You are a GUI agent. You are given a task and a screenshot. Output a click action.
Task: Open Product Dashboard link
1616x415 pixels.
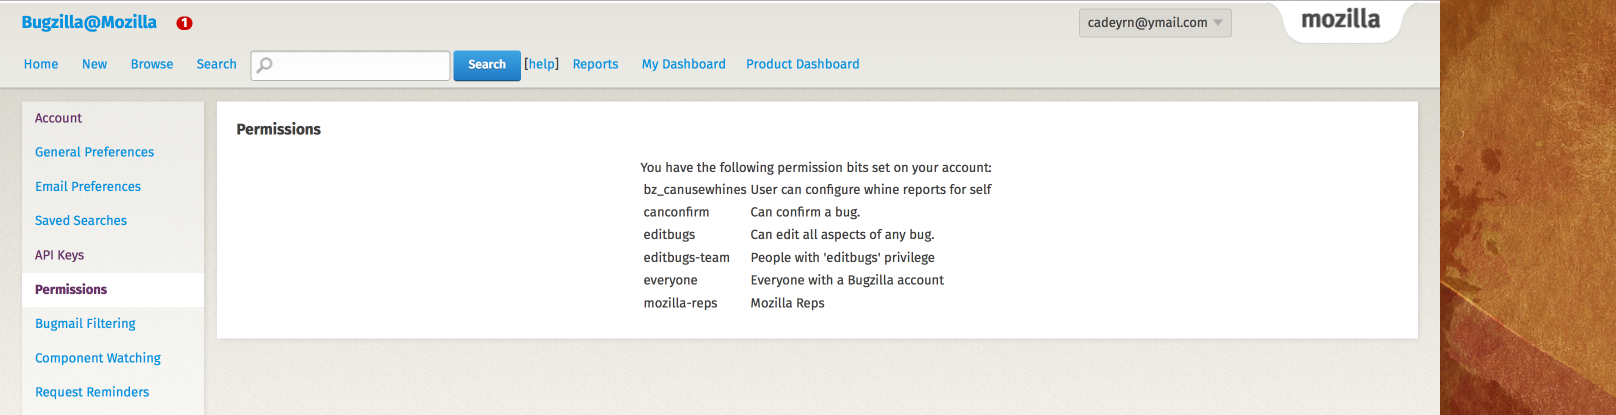[802, 64]
